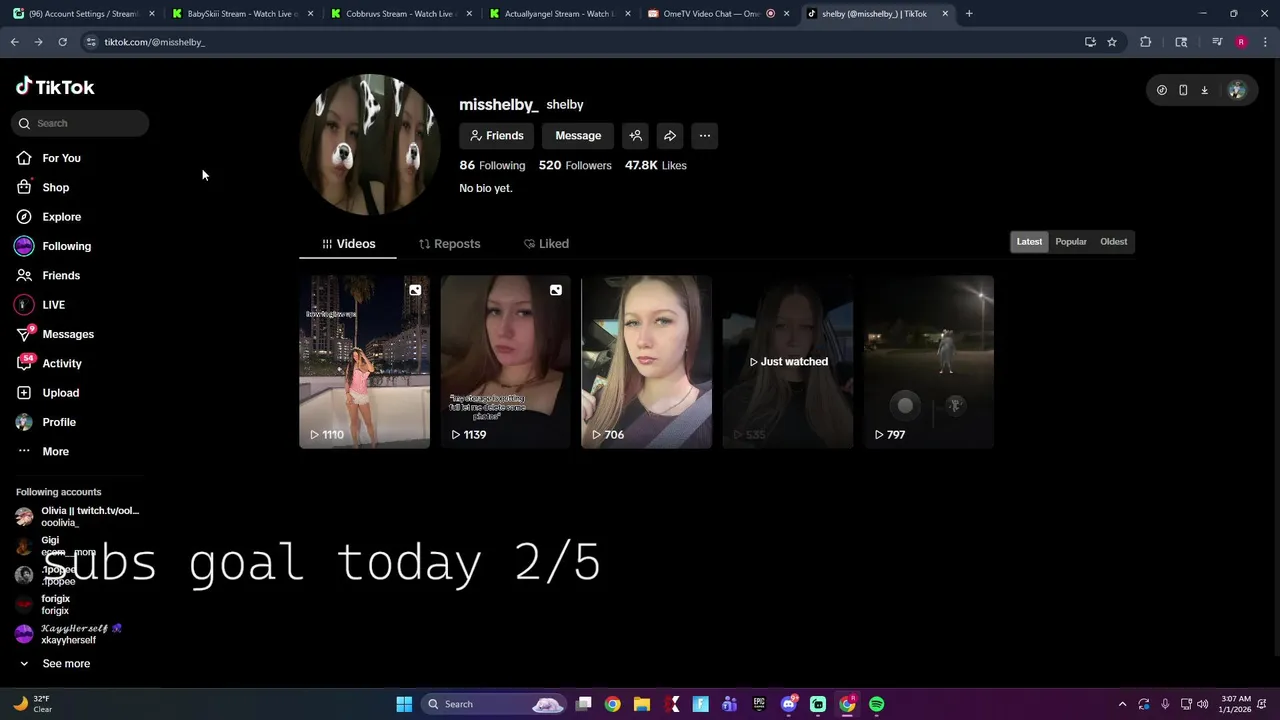
Task: Bookmark this page with the star icon
Action: point(1112,42)
